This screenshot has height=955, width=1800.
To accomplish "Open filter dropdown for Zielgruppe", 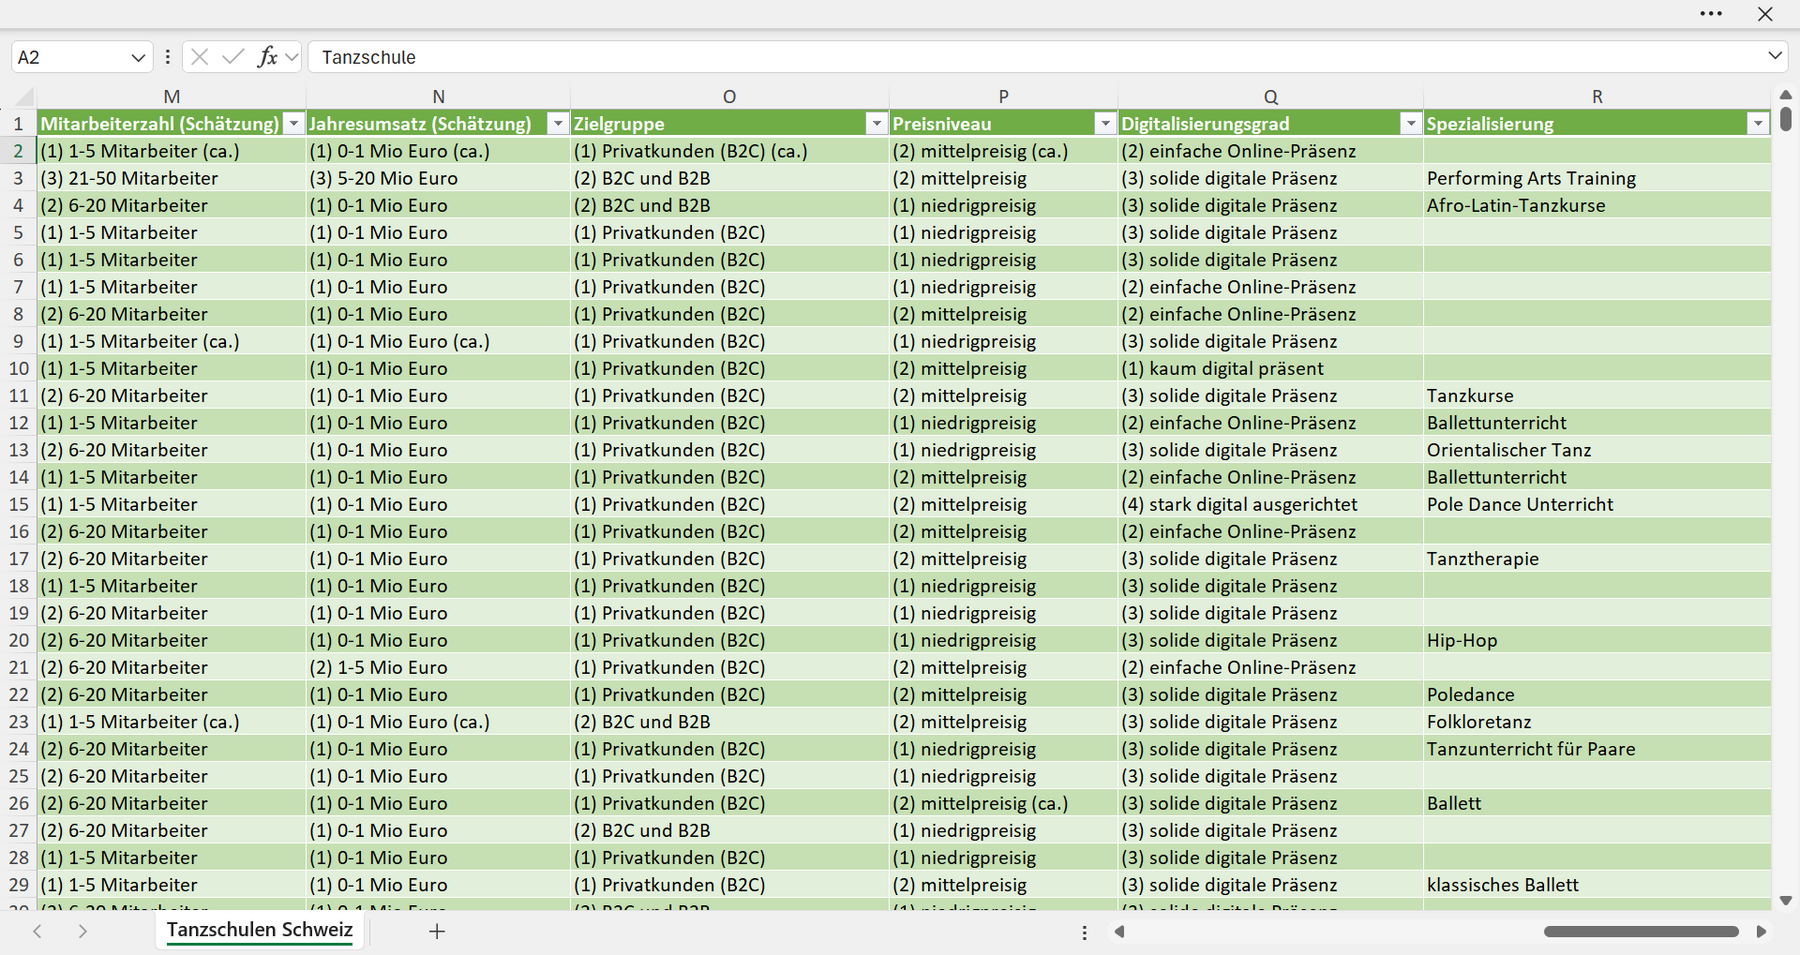I will pos(876,124).
